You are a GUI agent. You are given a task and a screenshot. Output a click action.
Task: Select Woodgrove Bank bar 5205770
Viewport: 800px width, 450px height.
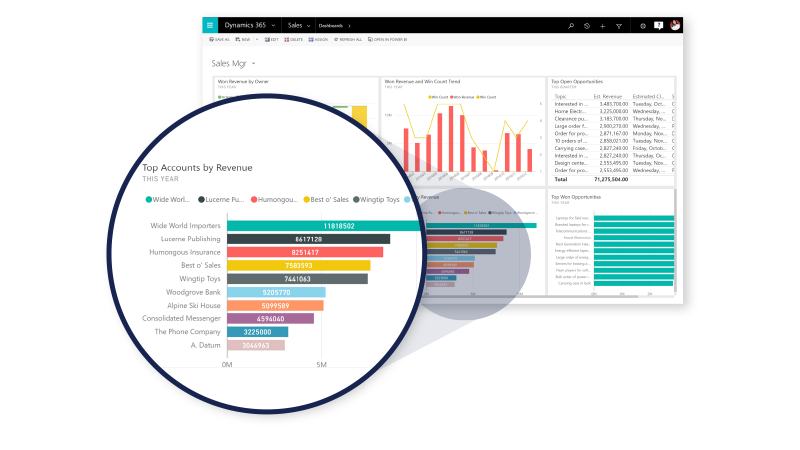pos(277,292)
